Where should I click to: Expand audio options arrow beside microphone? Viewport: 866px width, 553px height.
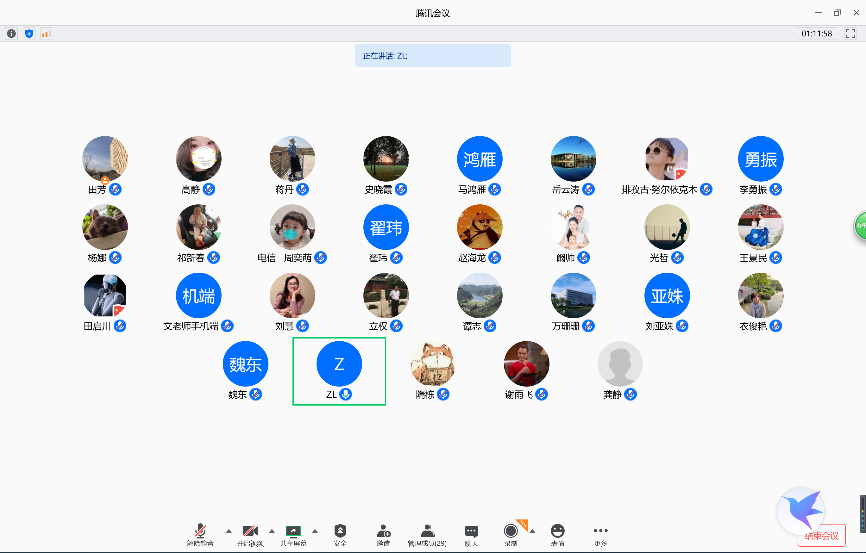[227, 531]
